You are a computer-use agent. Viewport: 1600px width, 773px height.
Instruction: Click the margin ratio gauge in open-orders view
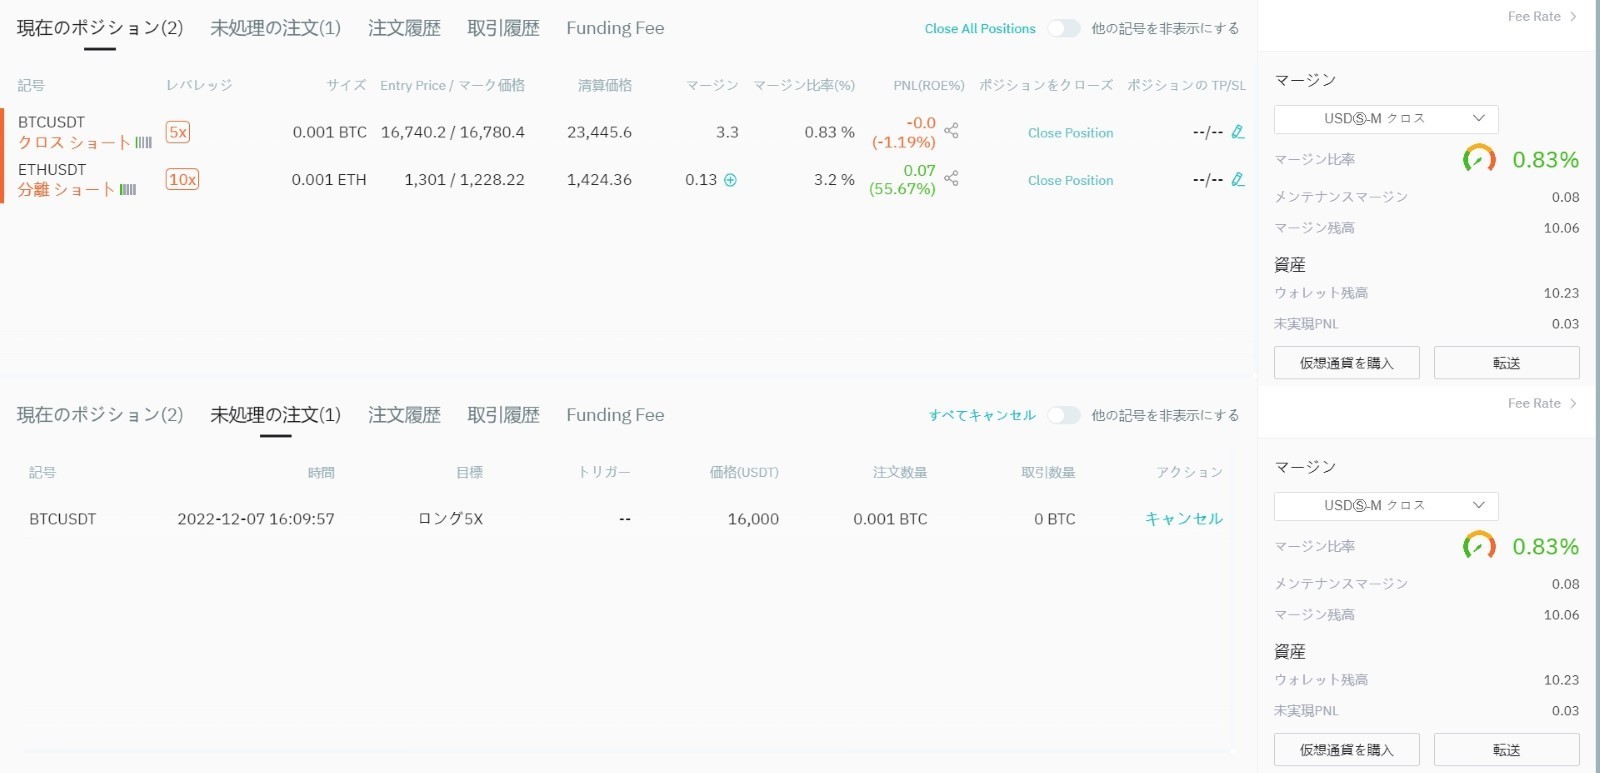pyautogui.click(x=1479, y=546)
